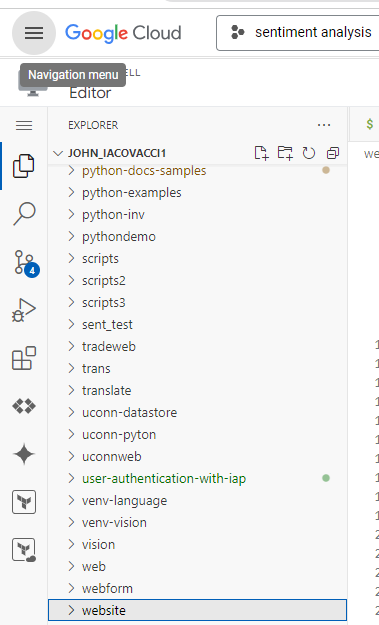This screenshot has height=625, width=379.
Task: Expand the scripts folder
Action: [71, 259]
